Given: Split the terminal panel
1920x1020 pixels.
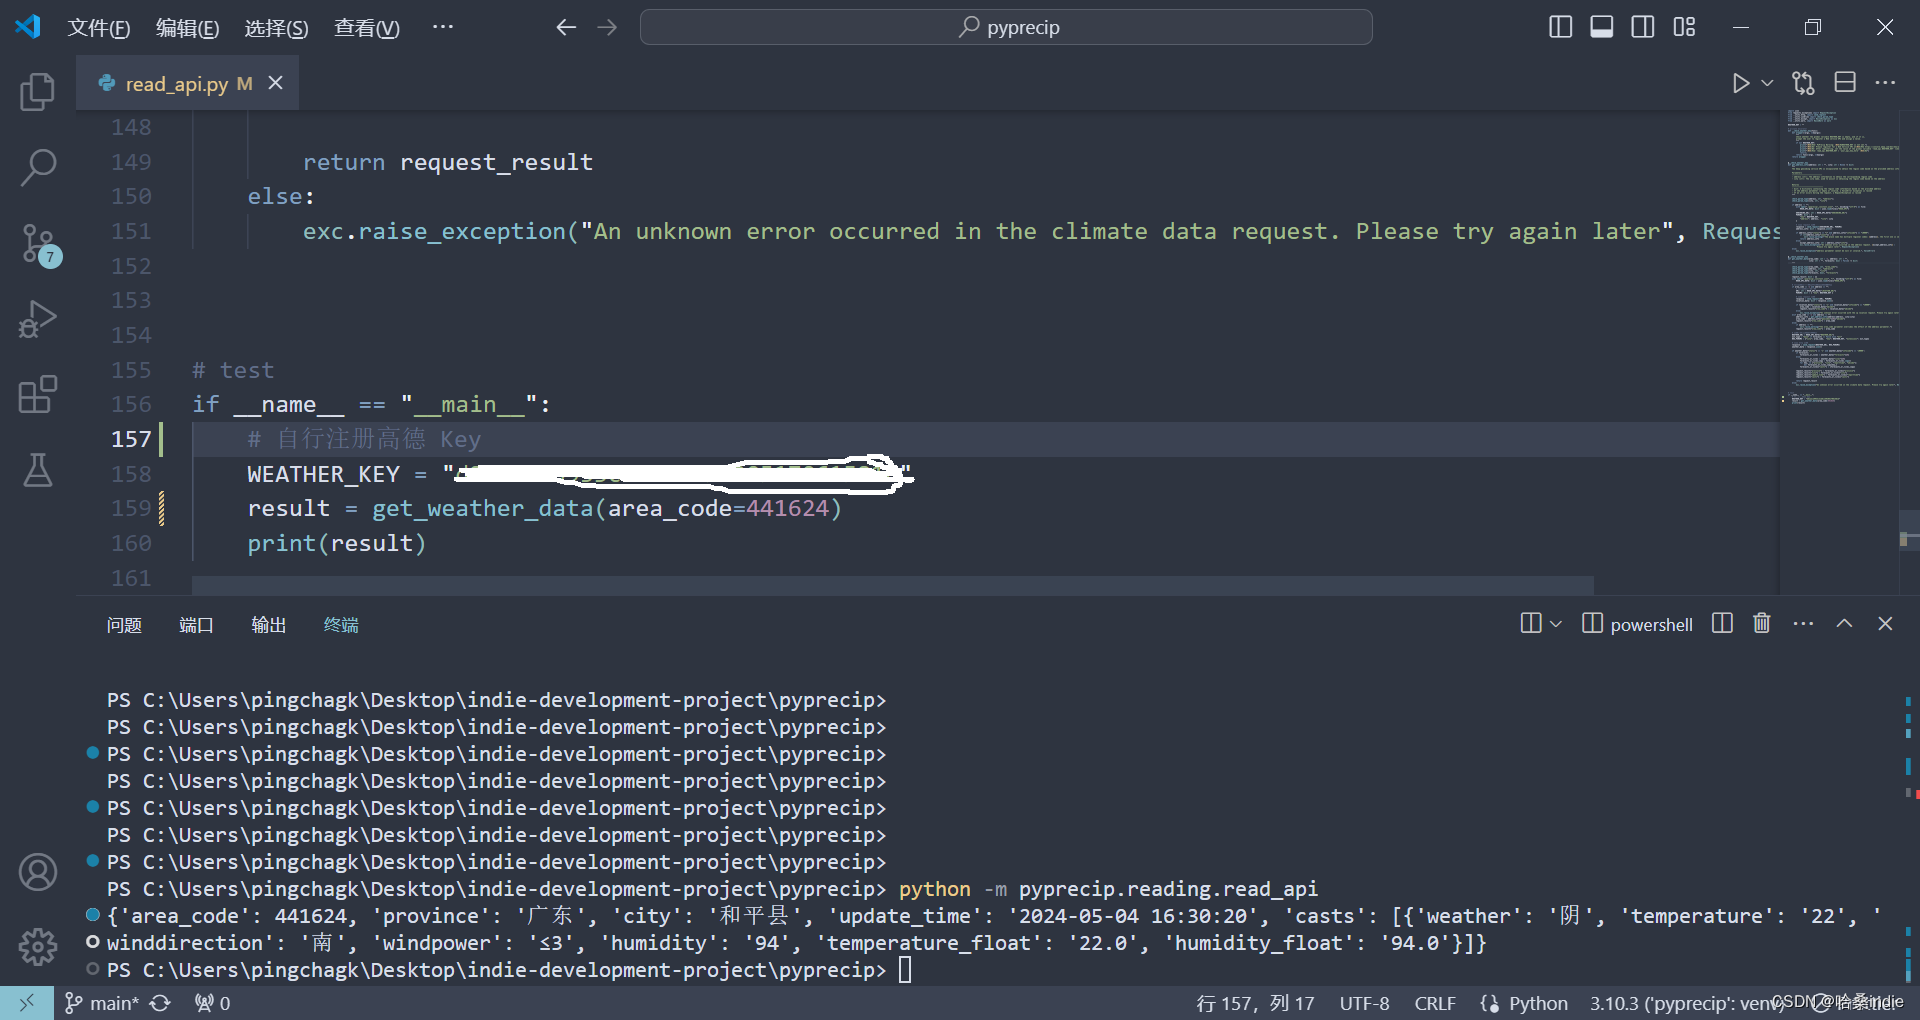Looking at the screenshot, I should pos(1722,623).
